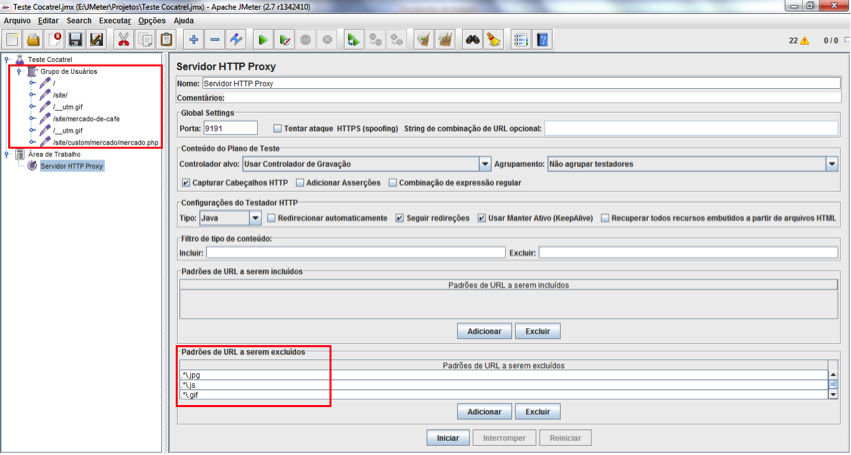This screenshot has height=455, width=851.
Task: Expand the /site/mercado-de-cafe node handle
Action: tap(32, 119)
